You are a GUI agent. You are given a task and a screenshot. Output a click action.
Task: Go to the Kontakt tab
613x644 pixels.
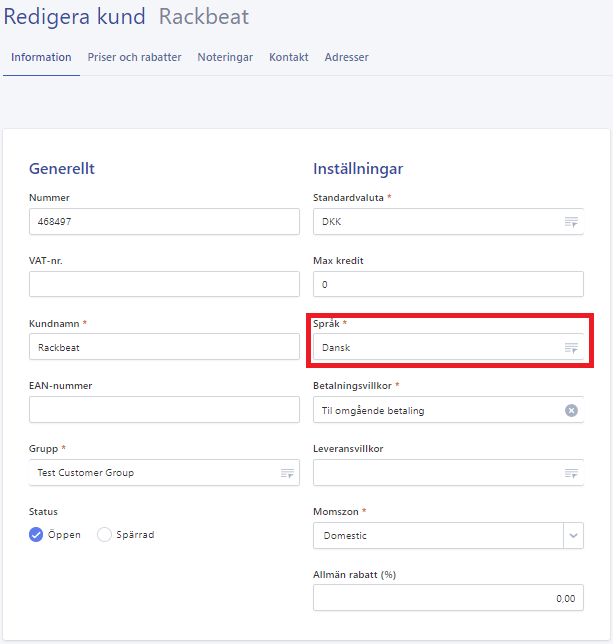click(288, 57)
